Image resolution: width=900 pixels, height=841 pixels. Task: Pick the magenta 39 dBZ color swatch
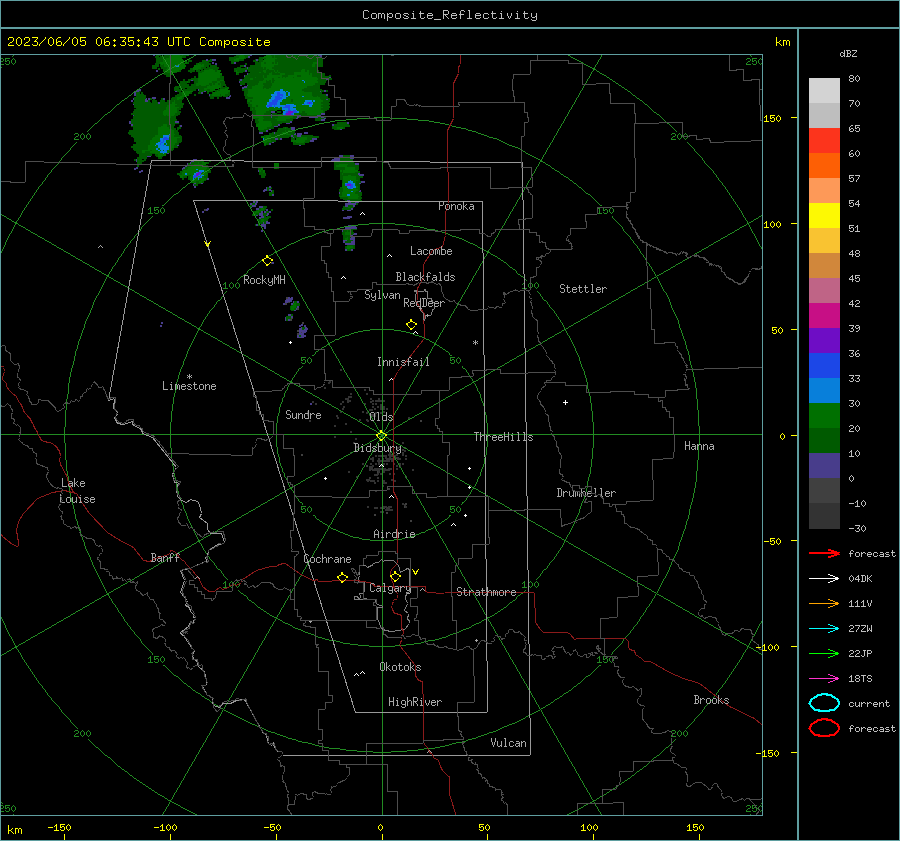[824, 316]
